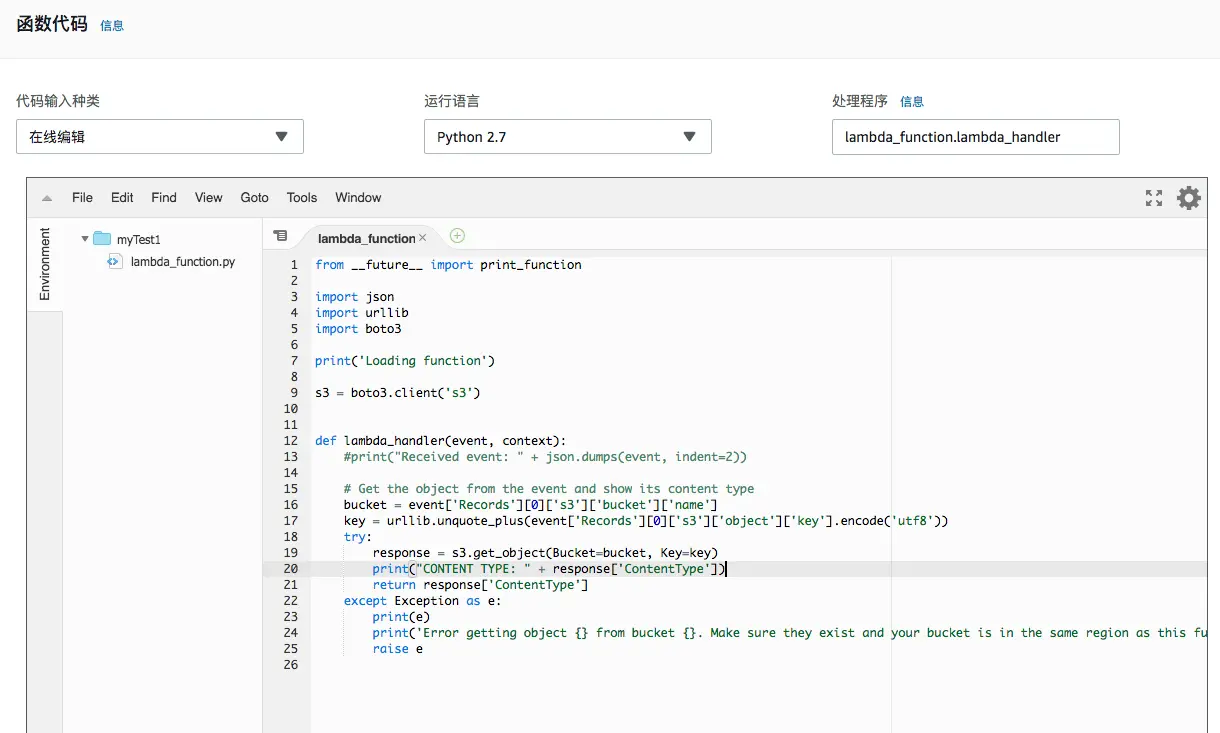This screenshot has height=733, width=1220.
Task: Open 信息 link next to 函数代码
Action: (112, 26)
